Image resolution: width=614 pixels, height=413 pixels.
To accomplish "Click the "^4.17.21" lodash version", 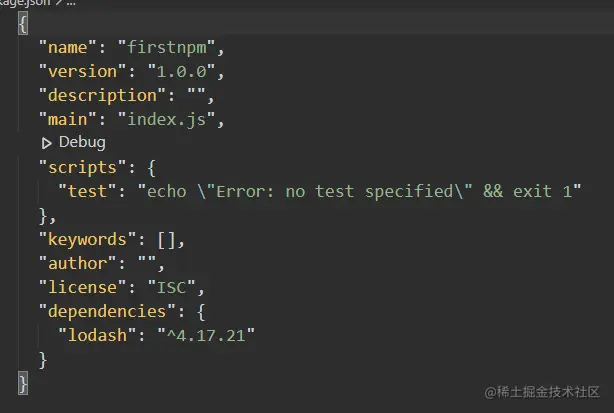I will (x=206, y=335).
